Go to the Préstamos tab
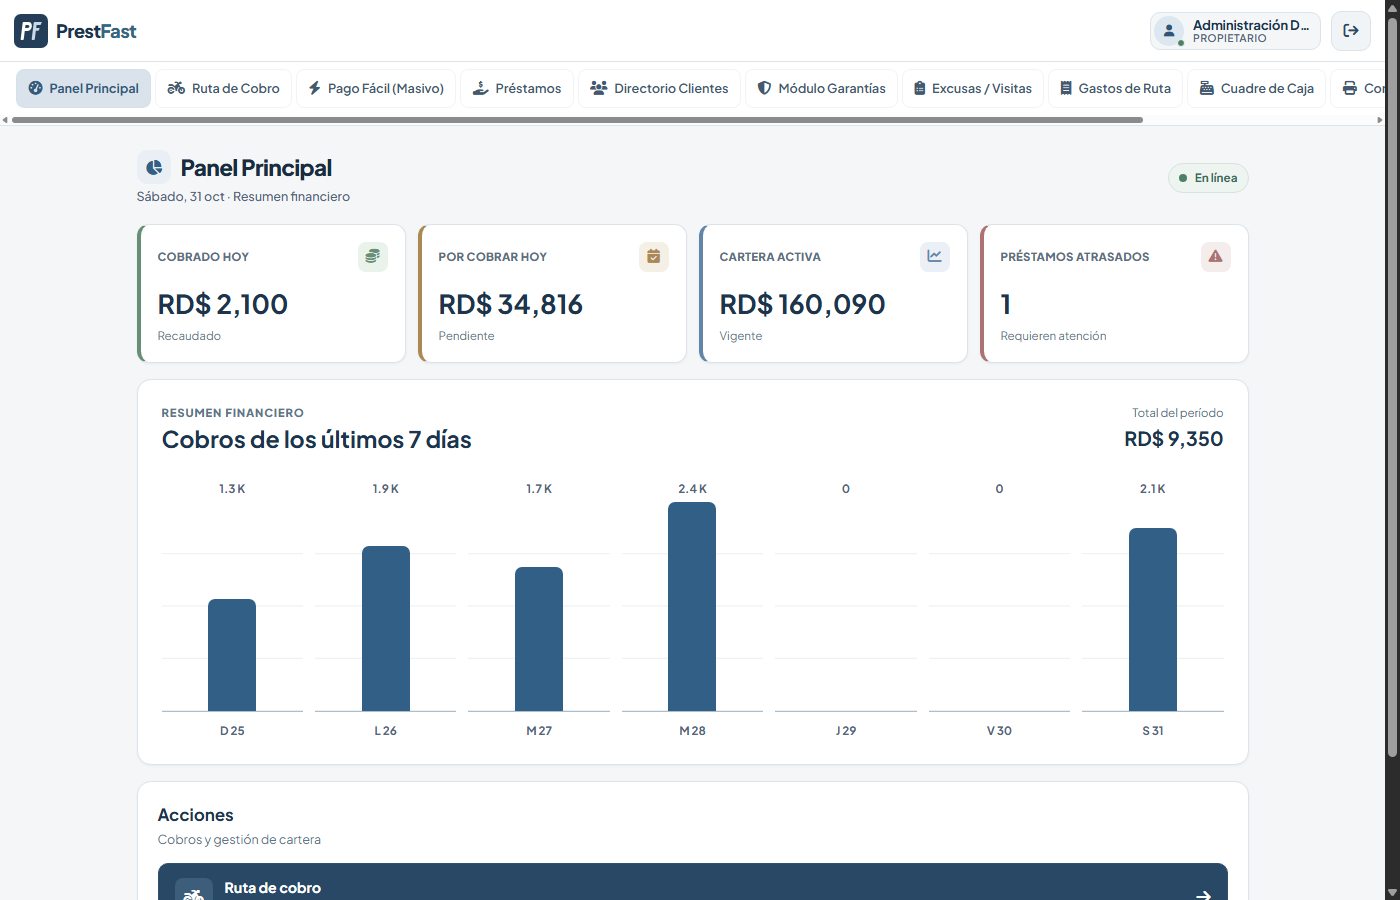The width and height of the screenshot is (1400, 900). [x=517, y=88]
